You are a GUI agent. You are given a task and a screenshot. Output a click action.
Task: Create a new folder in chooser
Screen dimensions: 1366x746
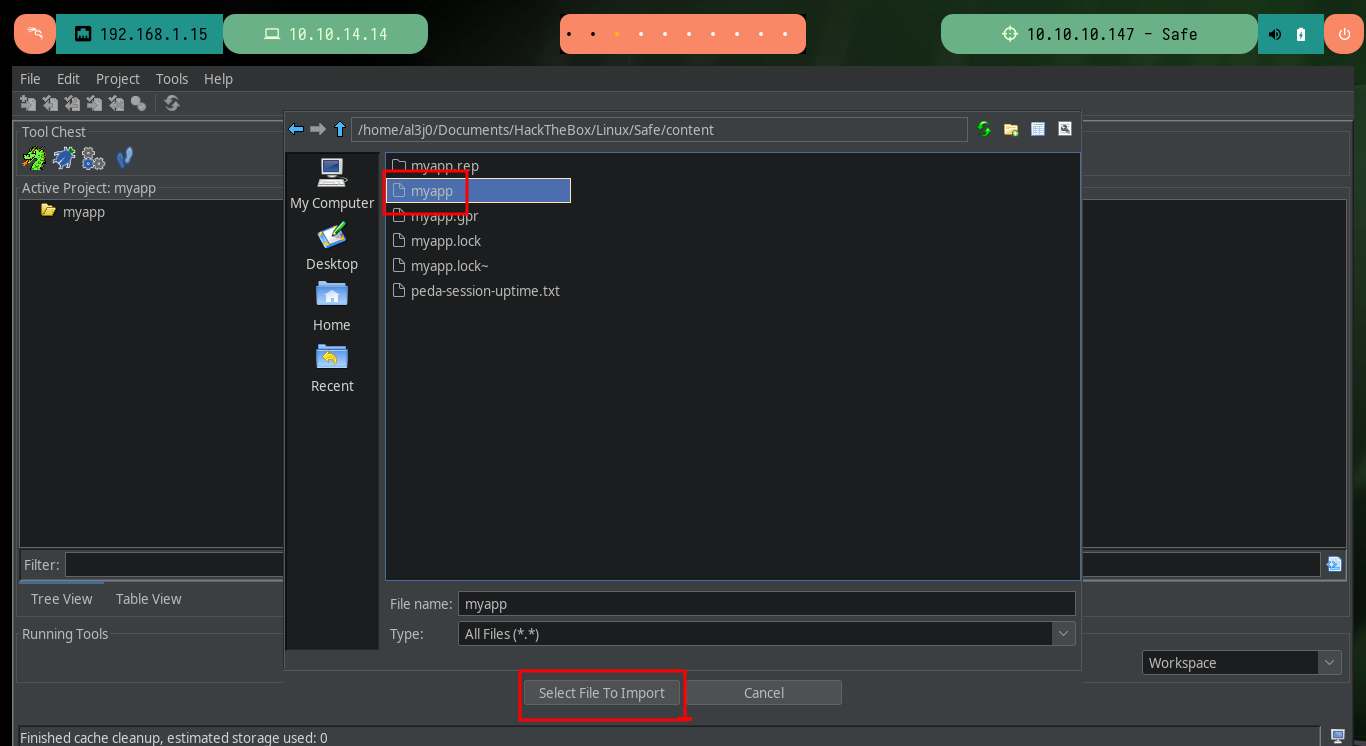[1011, 129]
